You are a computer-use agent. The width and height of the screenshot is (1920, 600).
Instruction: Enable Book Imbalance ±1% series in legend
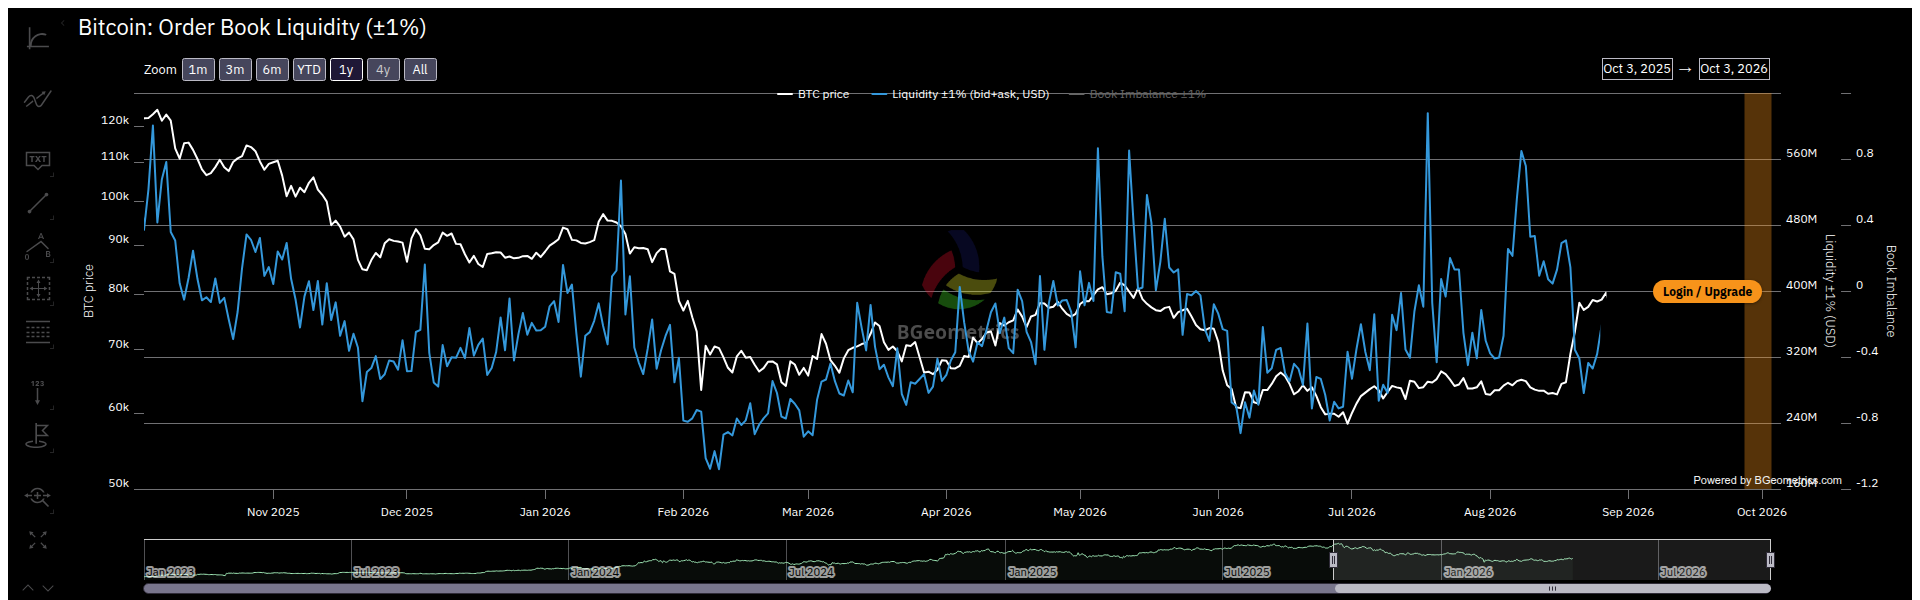[x=1138, y=94]
